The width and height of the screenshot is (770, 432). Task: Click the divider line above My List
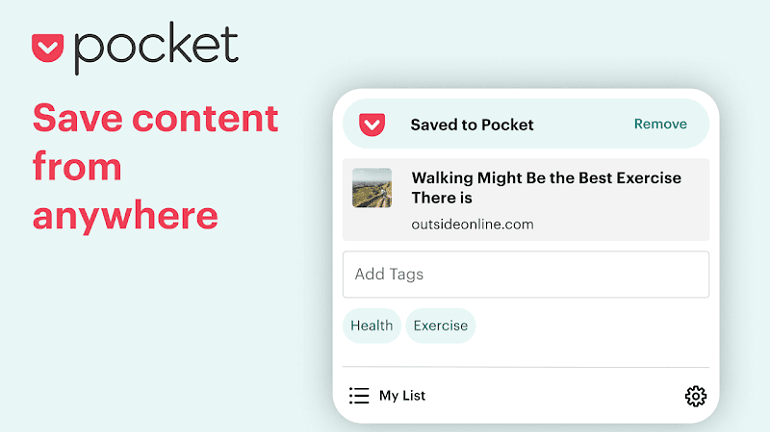pyautogui.click(x=526, y=367)
